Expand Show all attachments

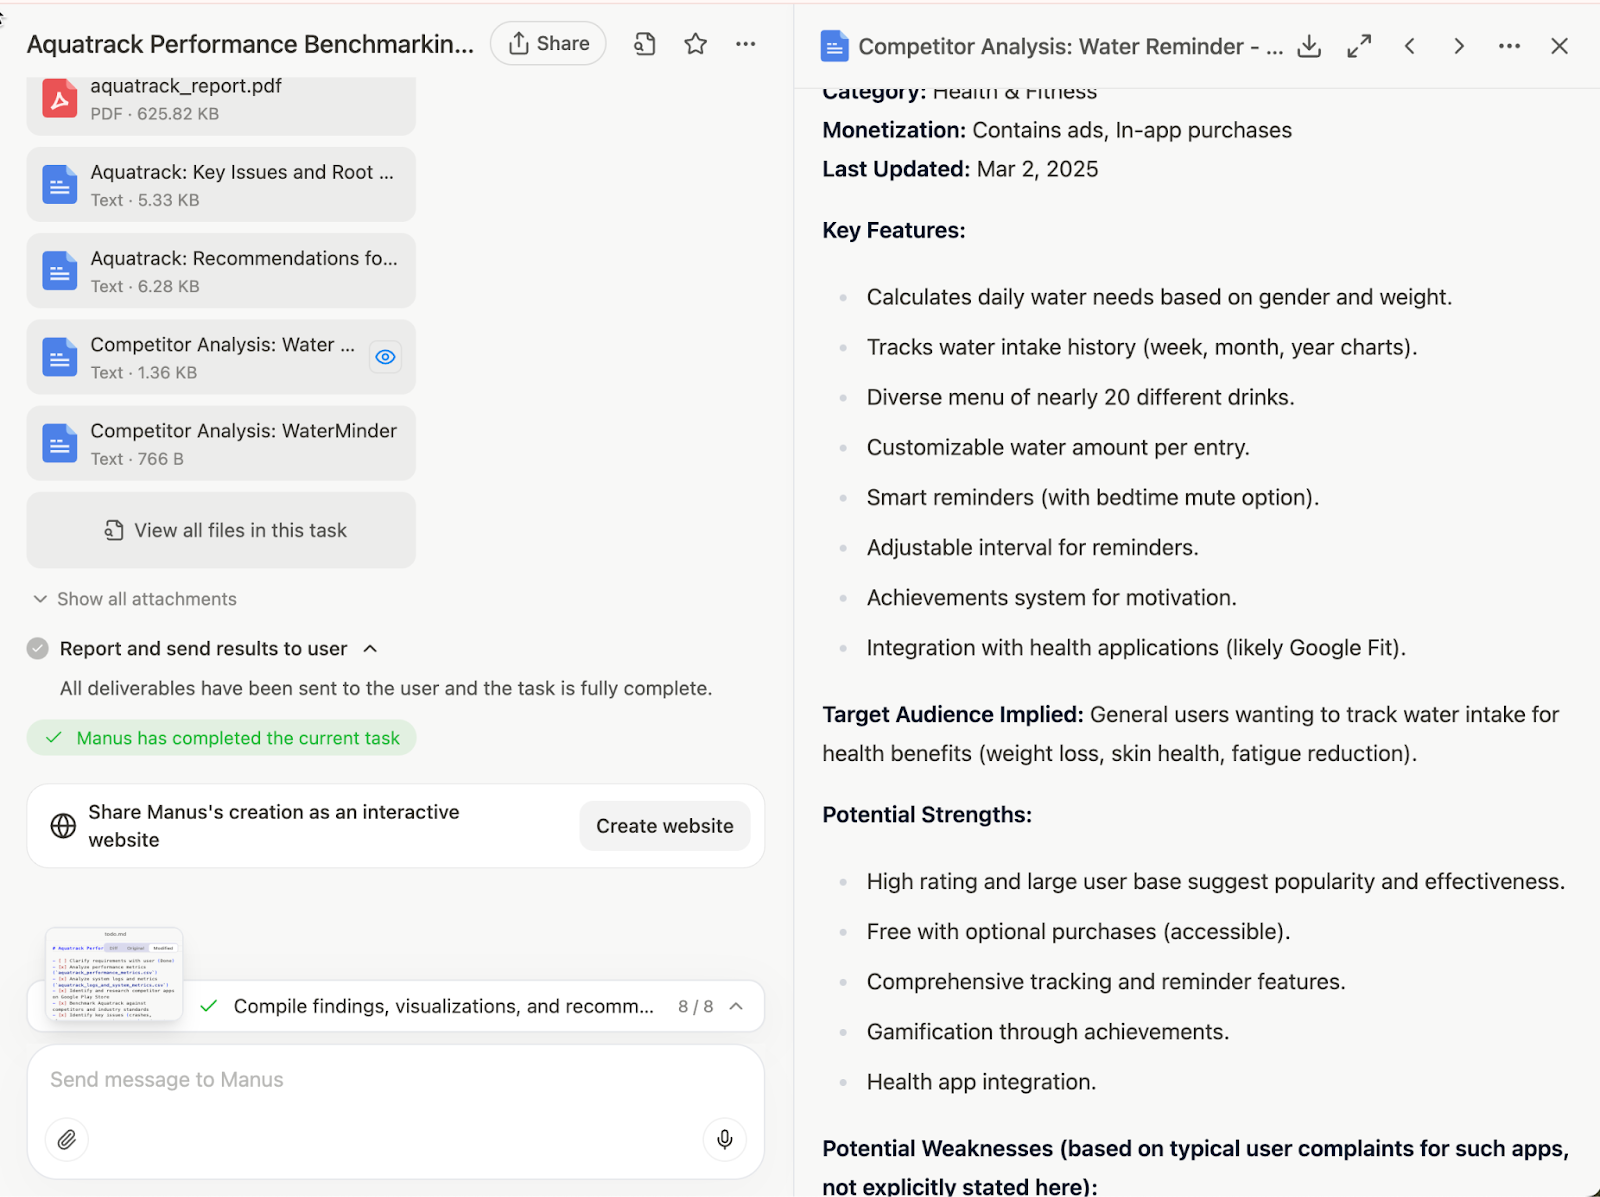click(135, 599)
